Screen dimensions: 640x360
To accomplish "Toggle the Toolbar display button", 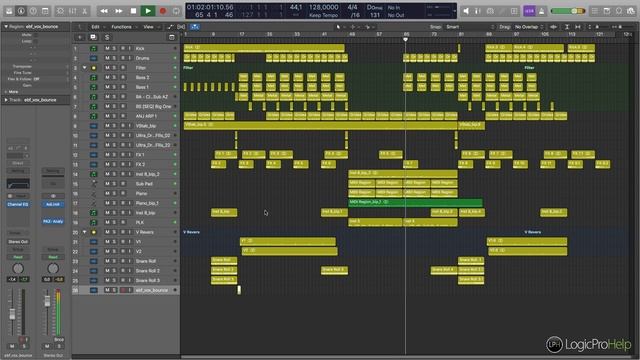I will [x=45, y=11].
